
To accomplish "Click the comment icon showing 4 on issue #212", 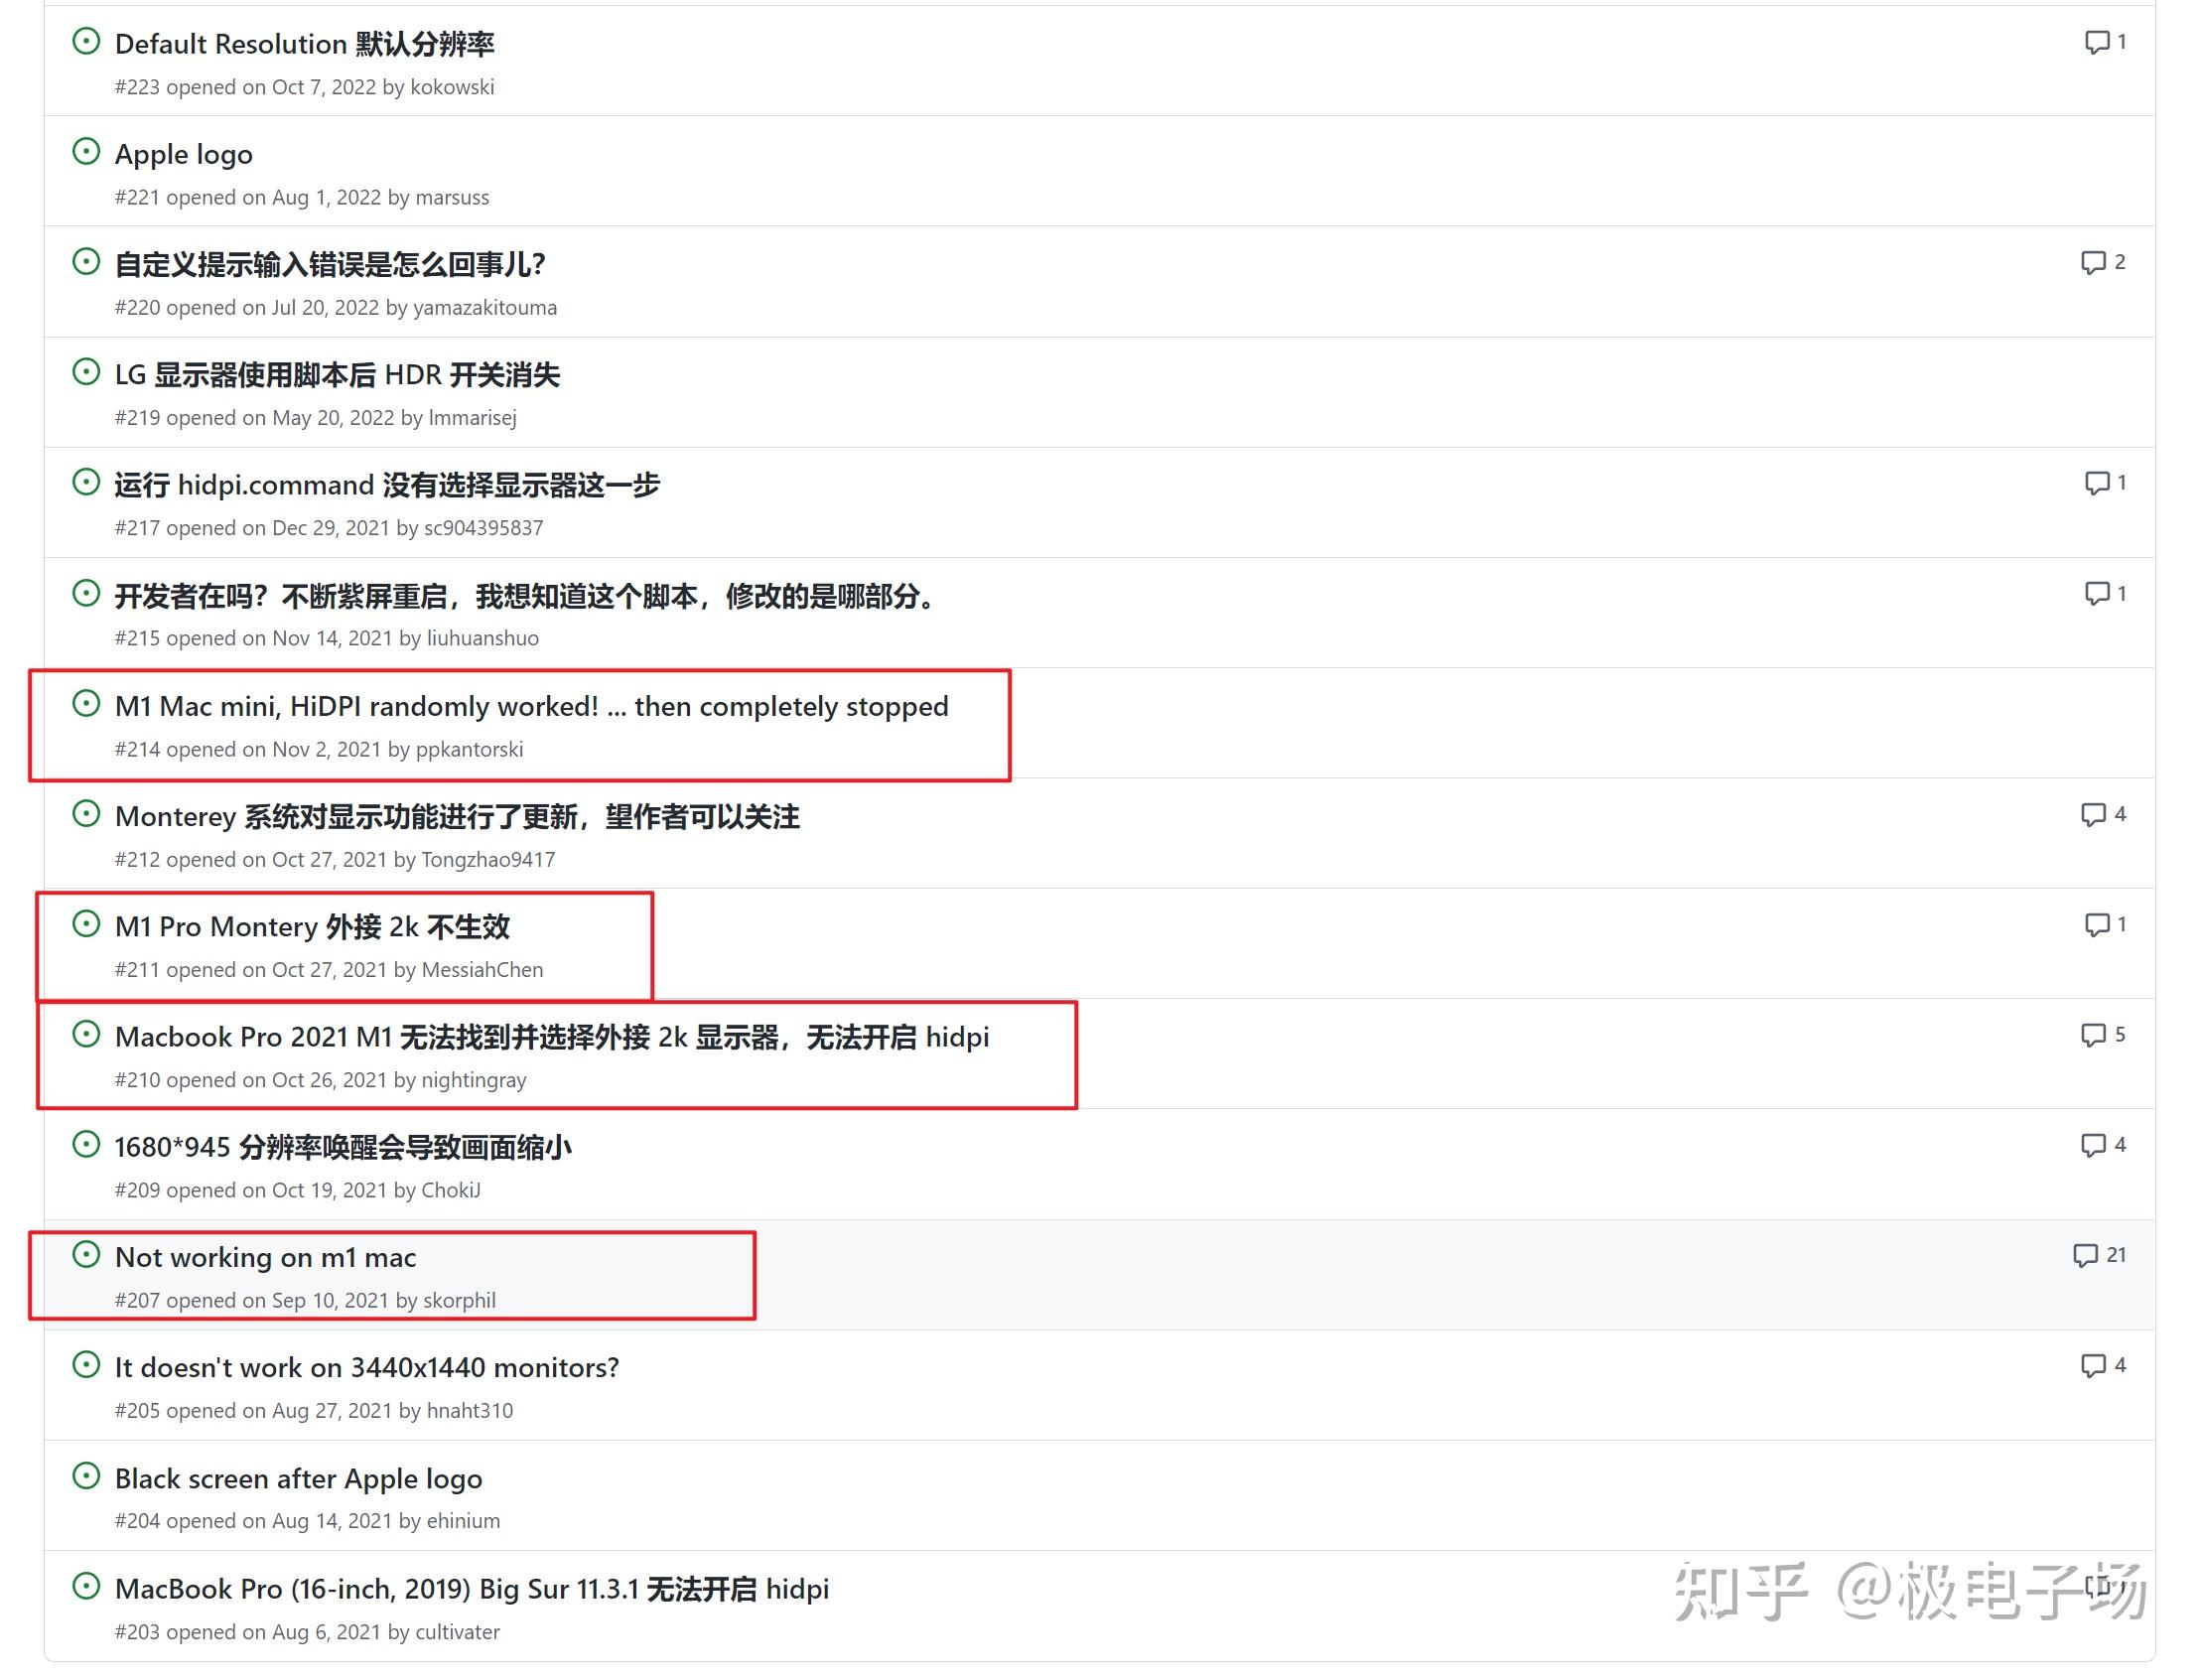I will coord(2096,813).
